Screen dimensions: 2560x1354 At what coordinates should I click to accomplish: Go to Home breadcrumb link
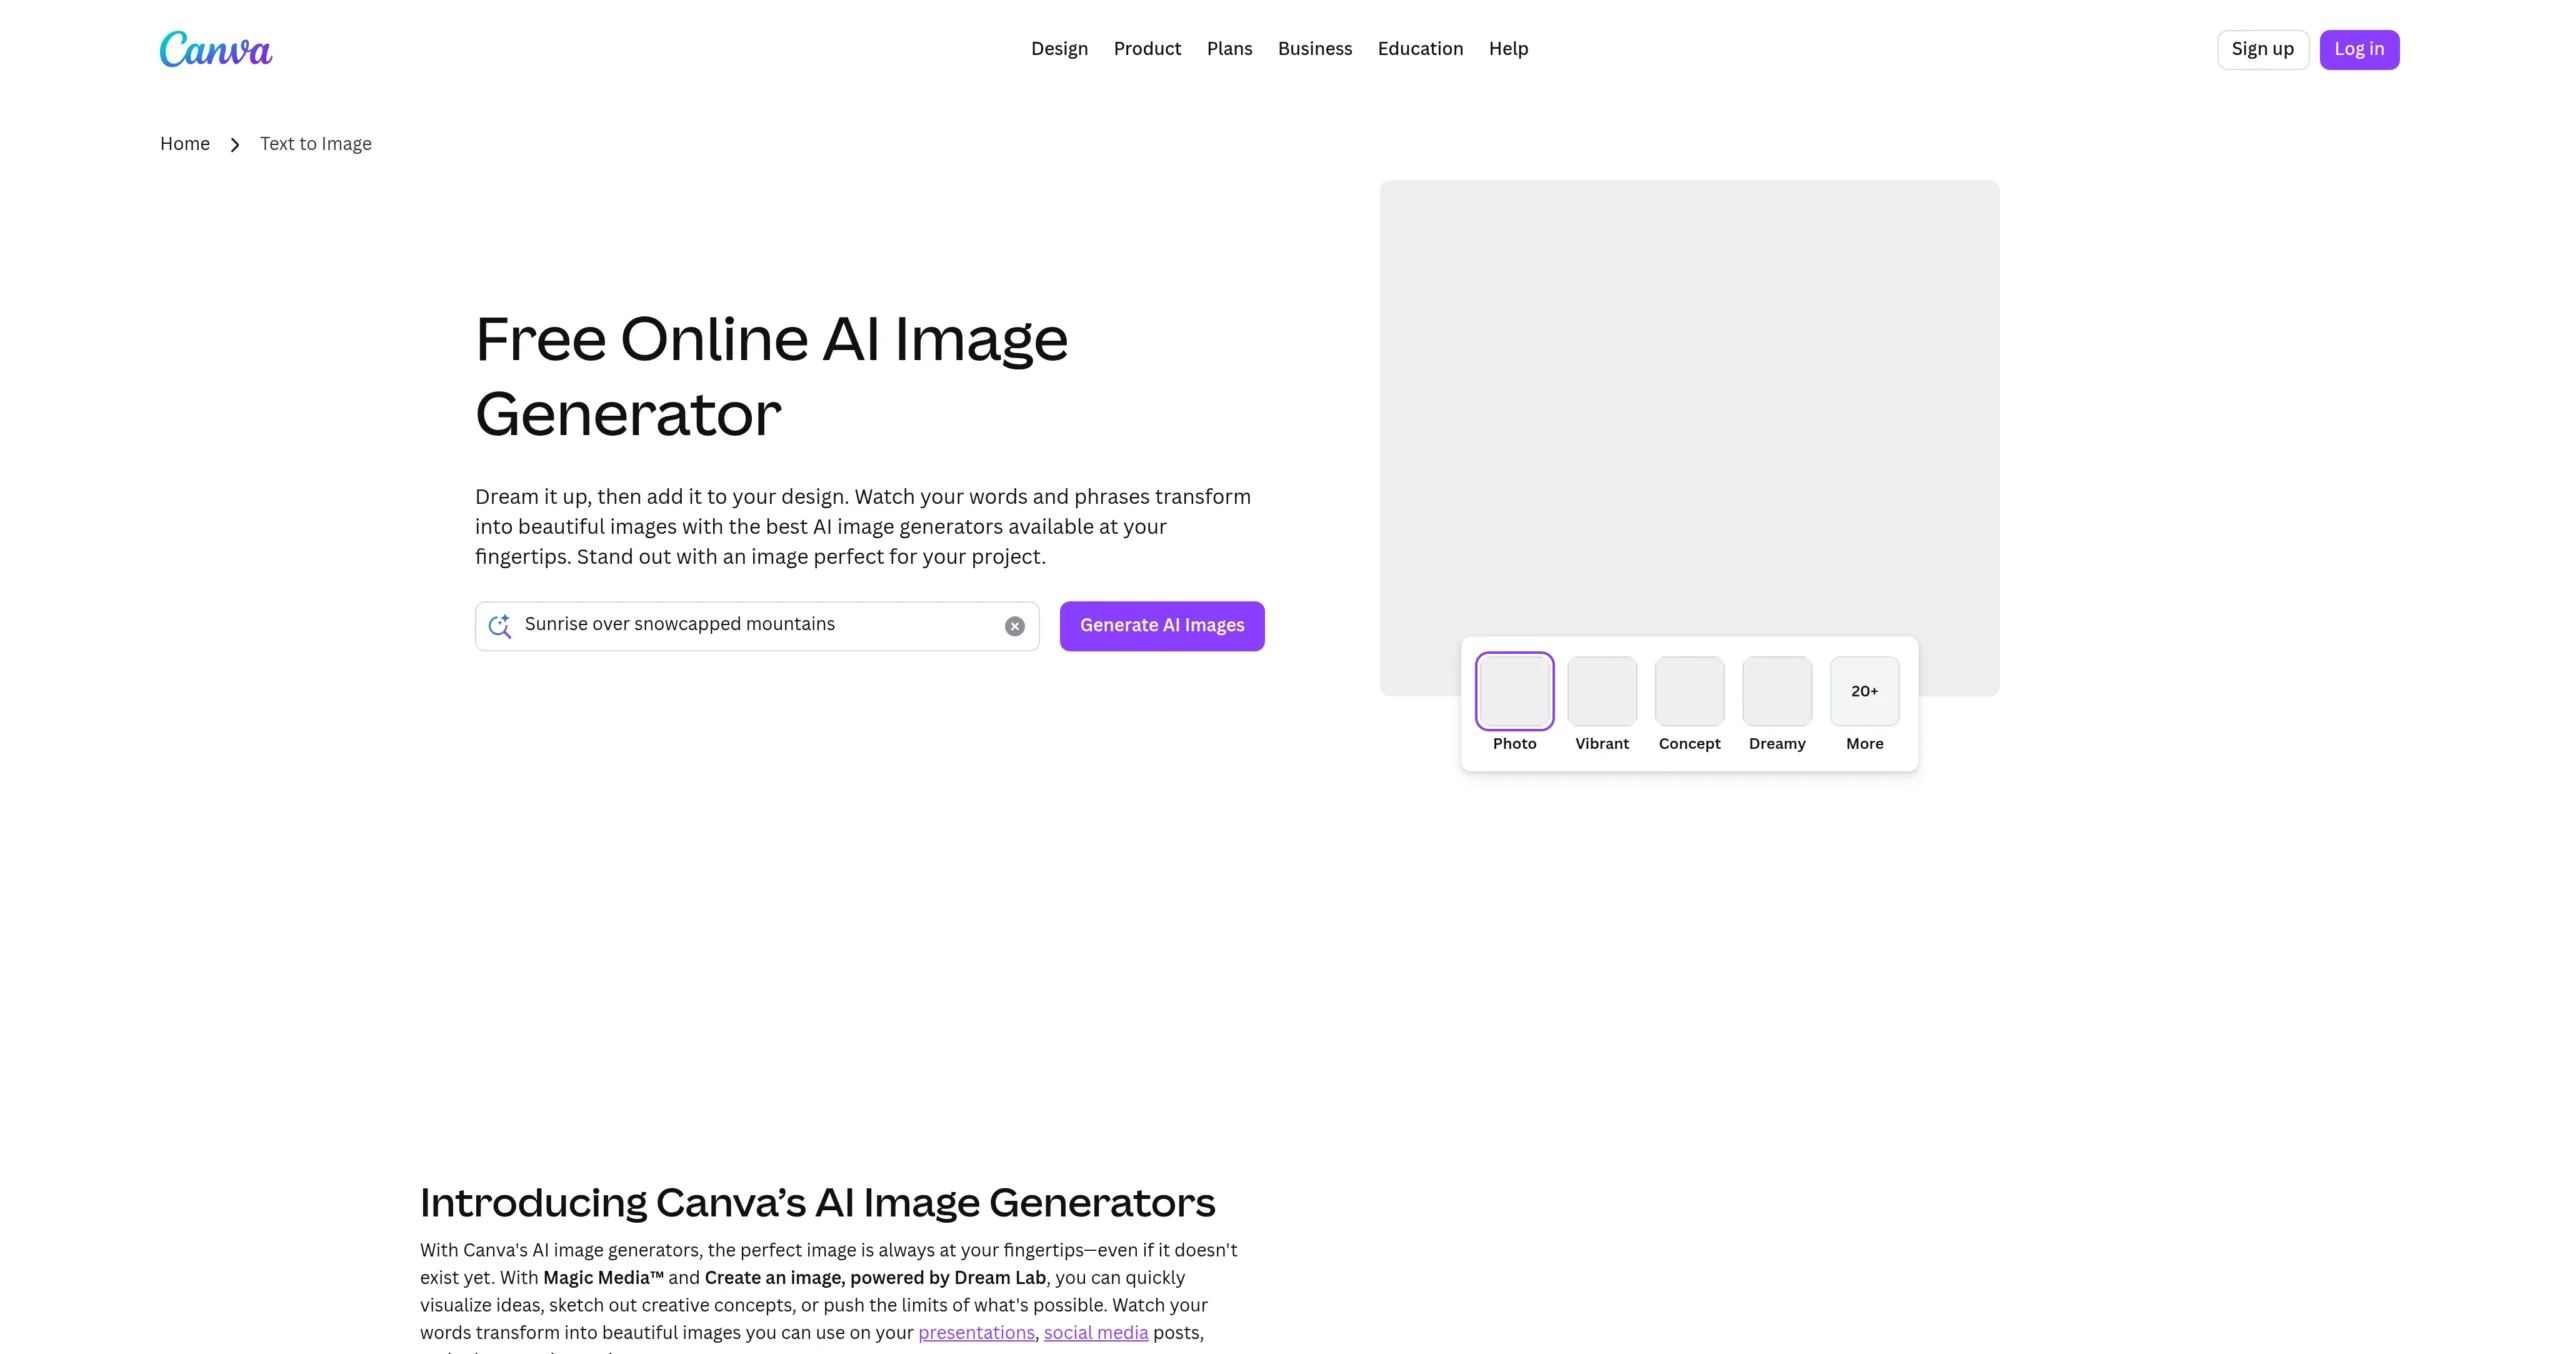click(185, 144)
